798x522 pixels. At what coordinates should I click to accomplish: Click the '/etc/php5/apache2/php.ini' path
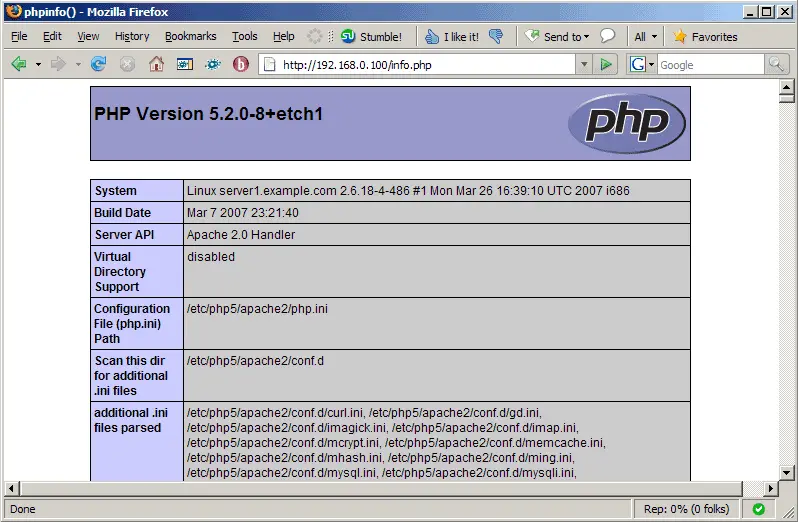(x=257, y=309)
